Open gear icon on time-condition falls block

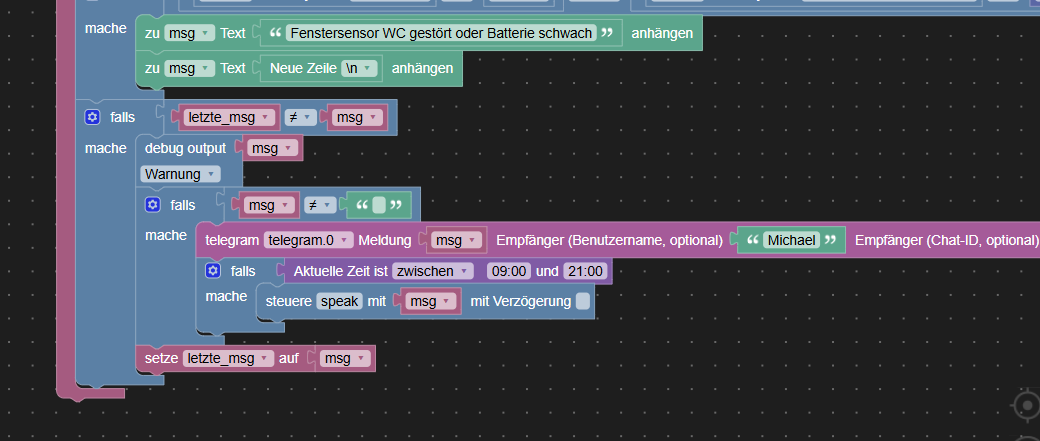pos(213,271)
